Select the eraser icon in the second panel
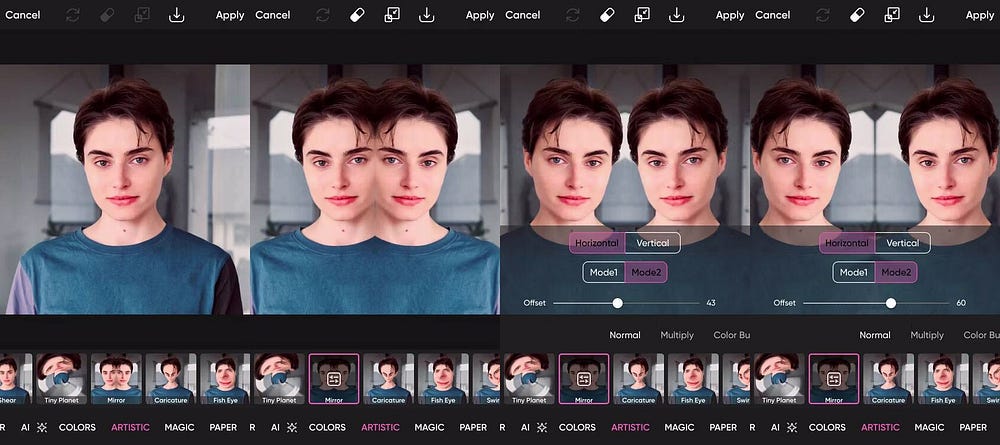Screen dimensions: 1000x445 pyautogui.click(x=357, y=15)
